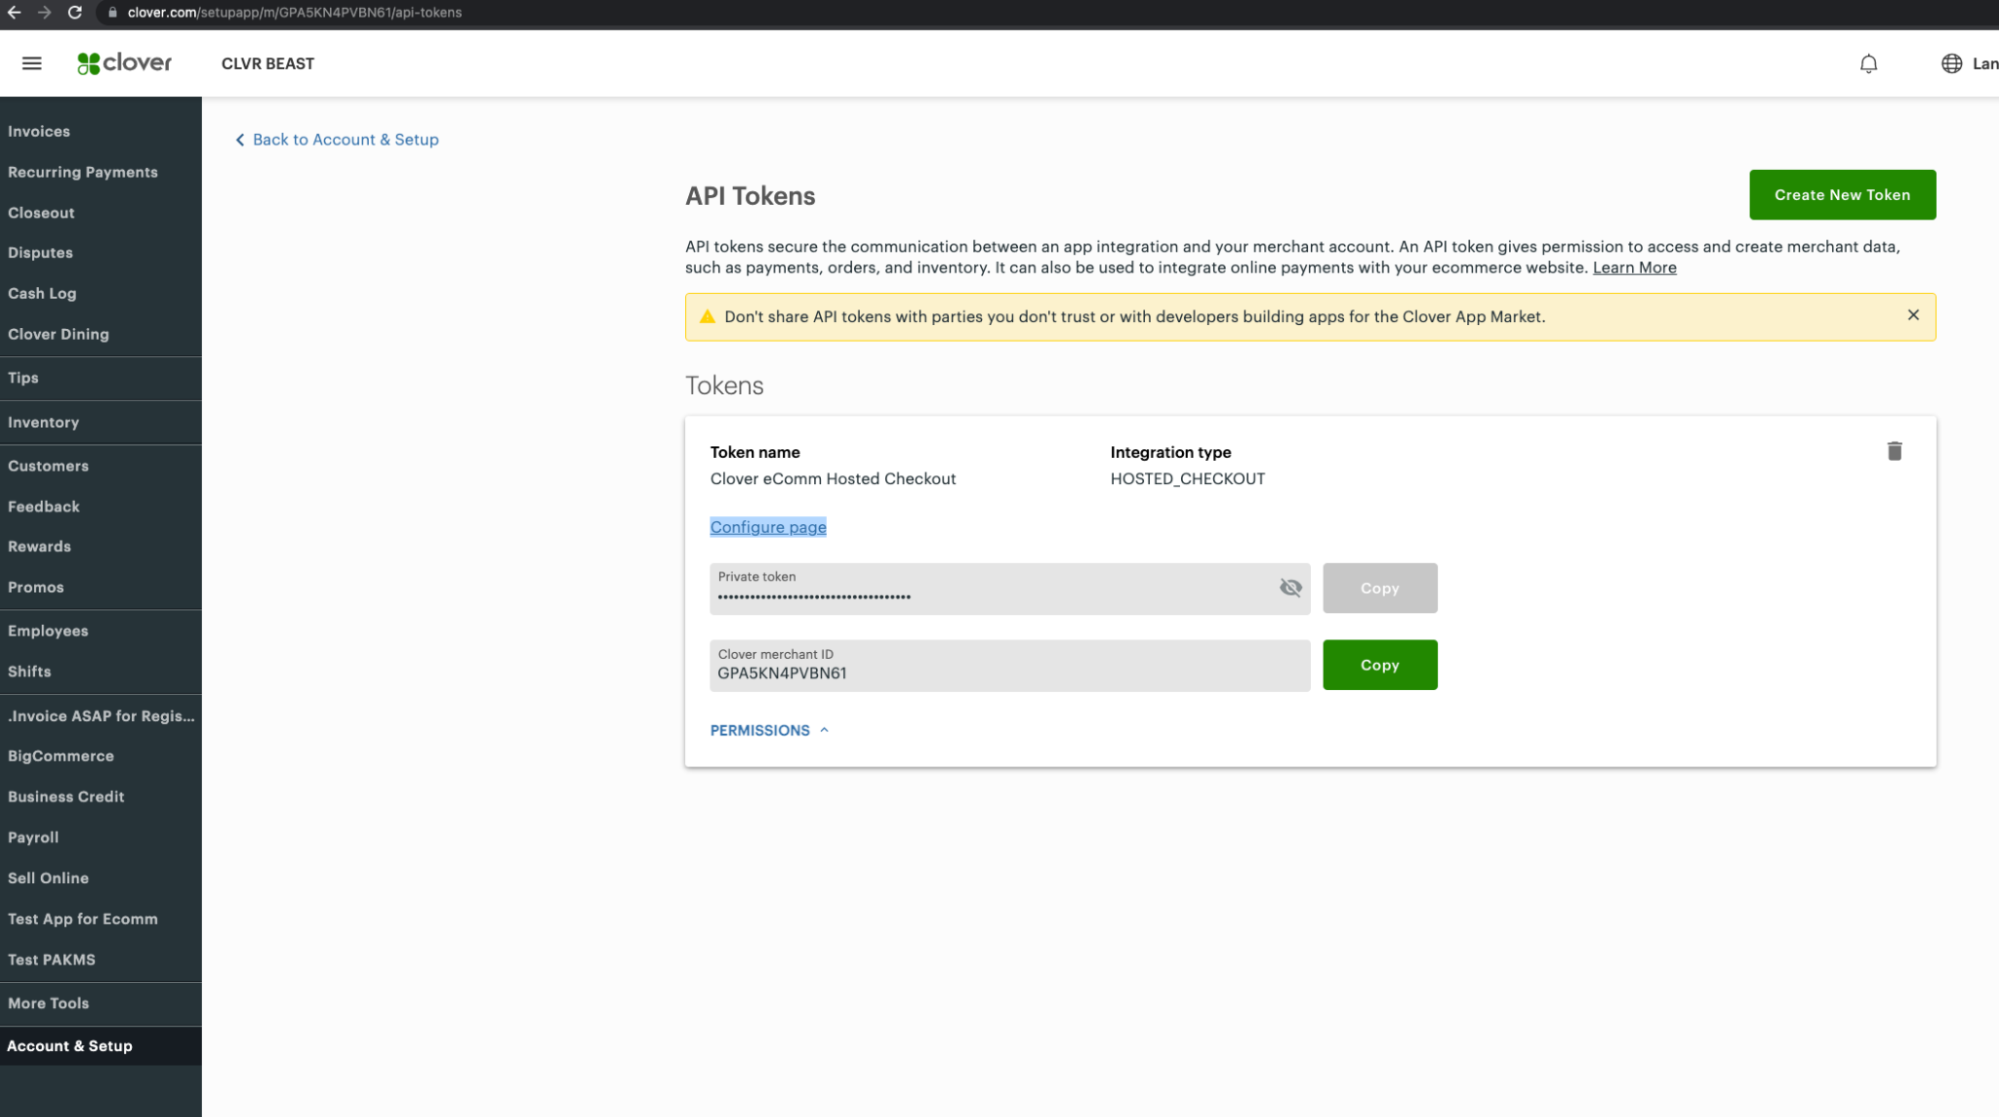Click the browser back arrow
Viewport: 1999px width, 1117px height.
(x=14, y=12)
